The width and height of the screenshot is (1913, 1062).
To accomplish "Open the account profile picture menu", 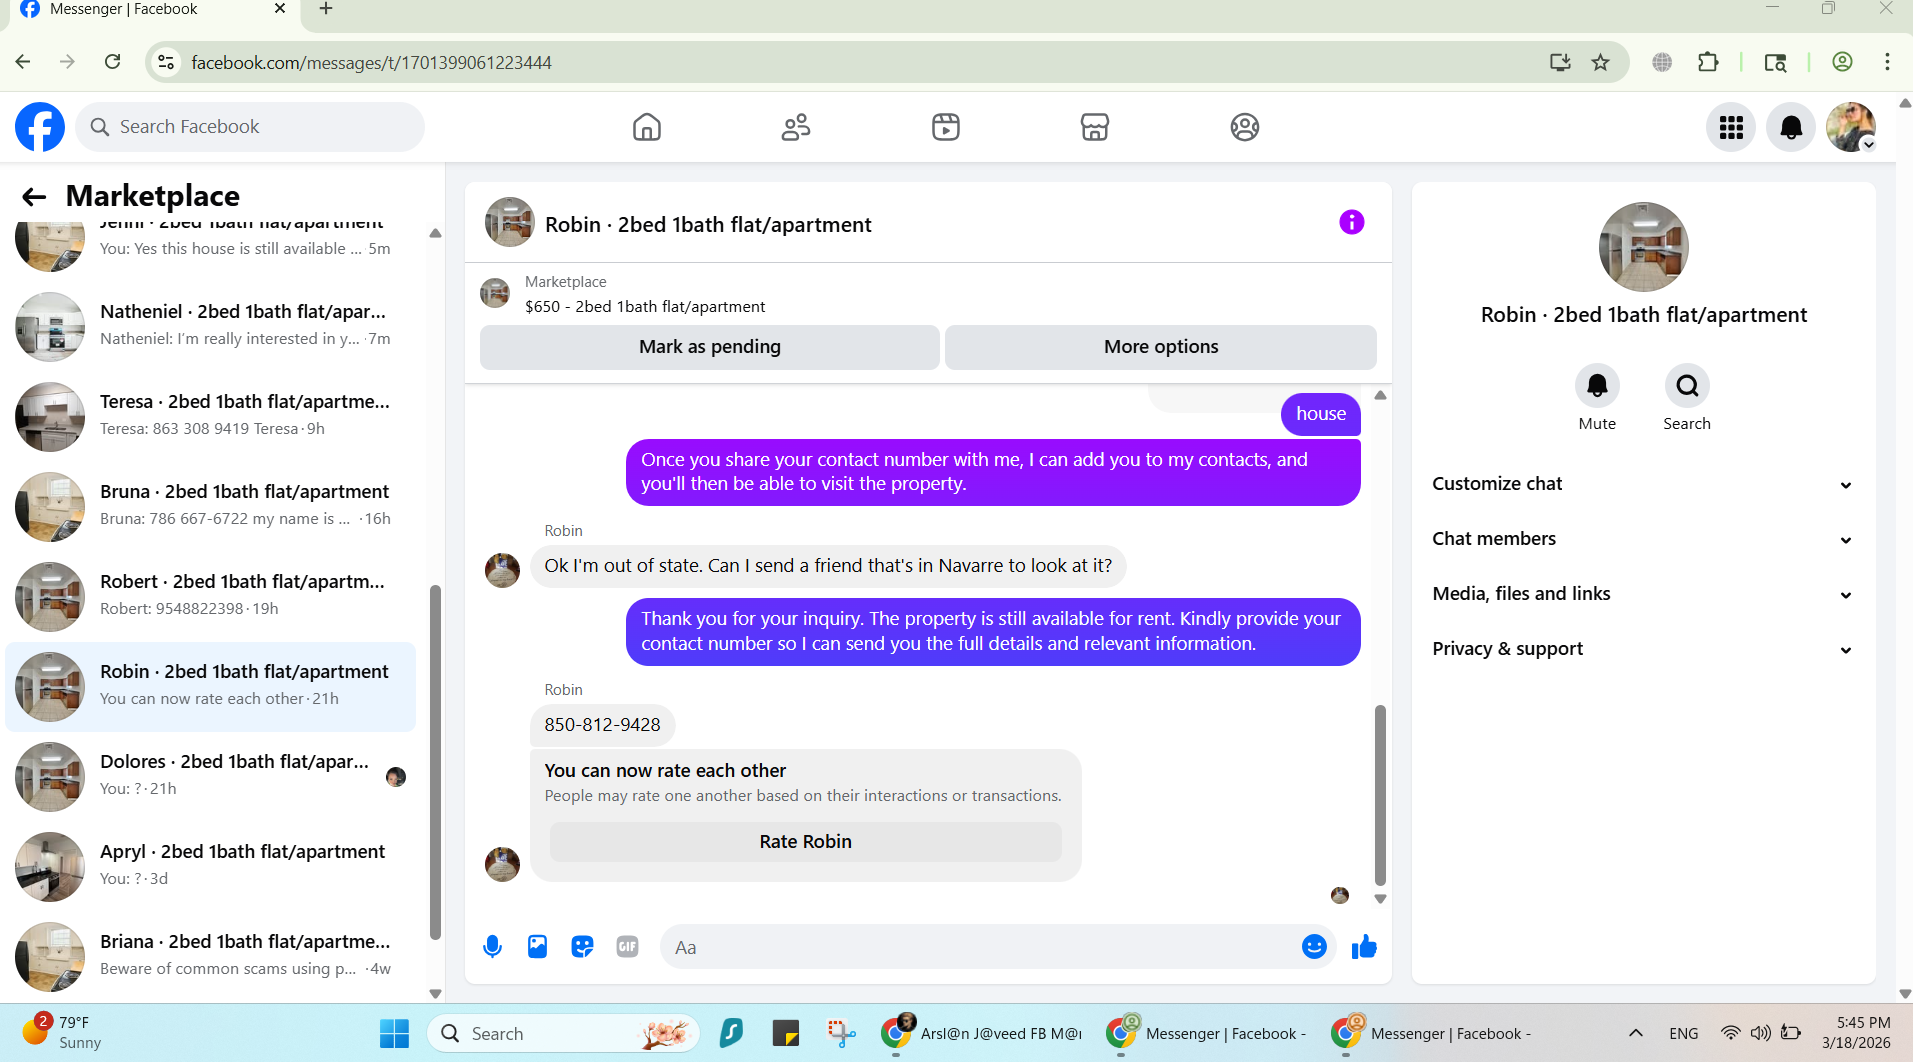I will (1851, 127).
